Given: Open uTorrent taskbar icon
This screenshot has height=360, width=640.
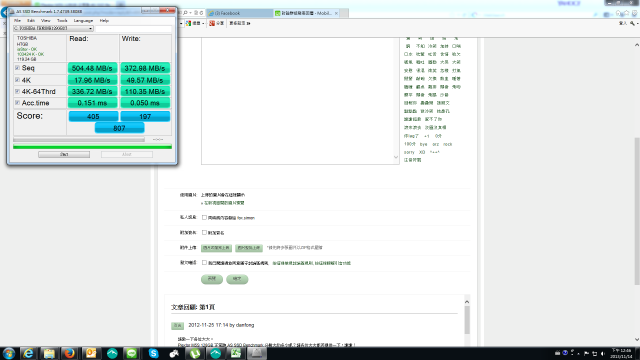Looking at the screenshot, I should 195,353.
